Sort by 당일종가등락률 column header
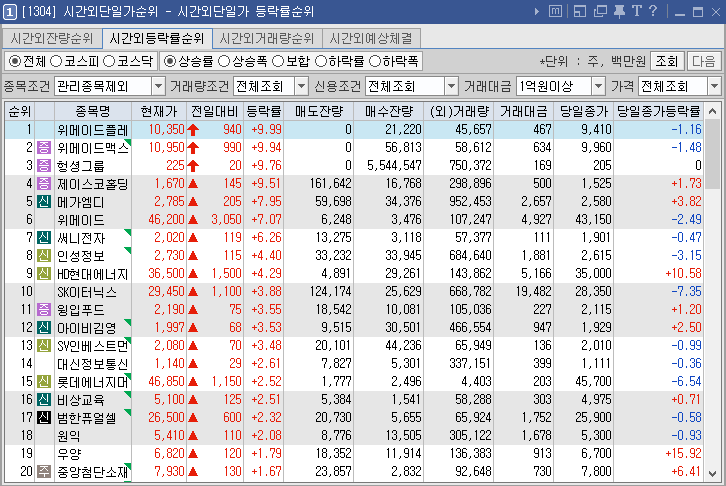 click(x=658, y=111)
